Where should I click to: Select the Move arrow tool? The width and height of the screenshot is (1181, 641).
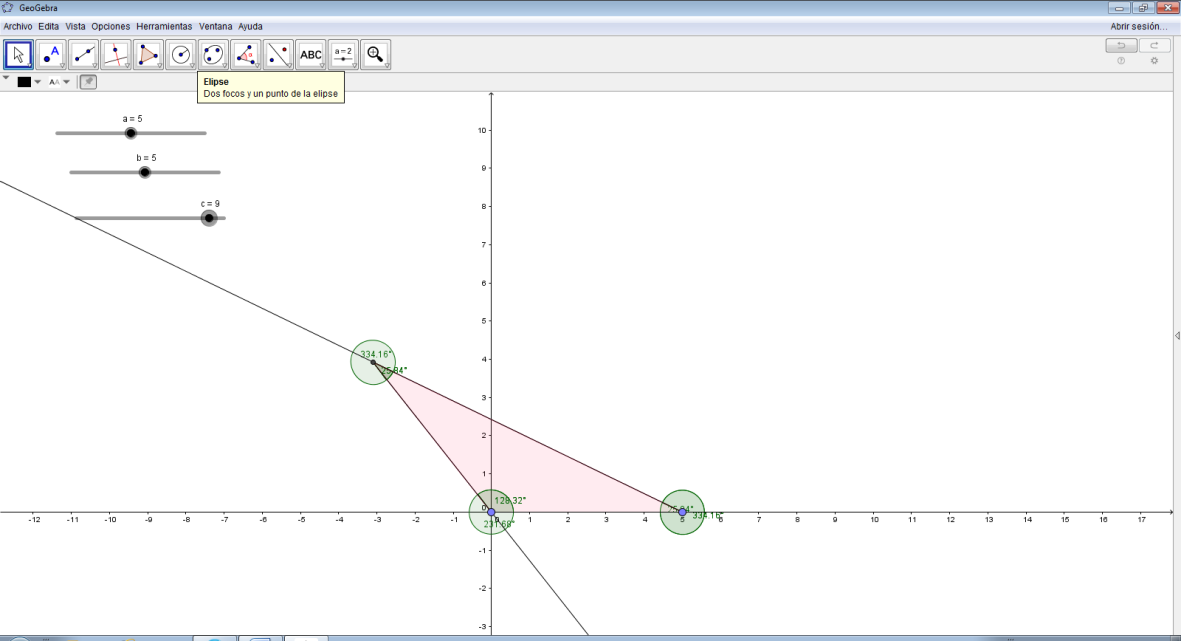click(x=19, y=55)
